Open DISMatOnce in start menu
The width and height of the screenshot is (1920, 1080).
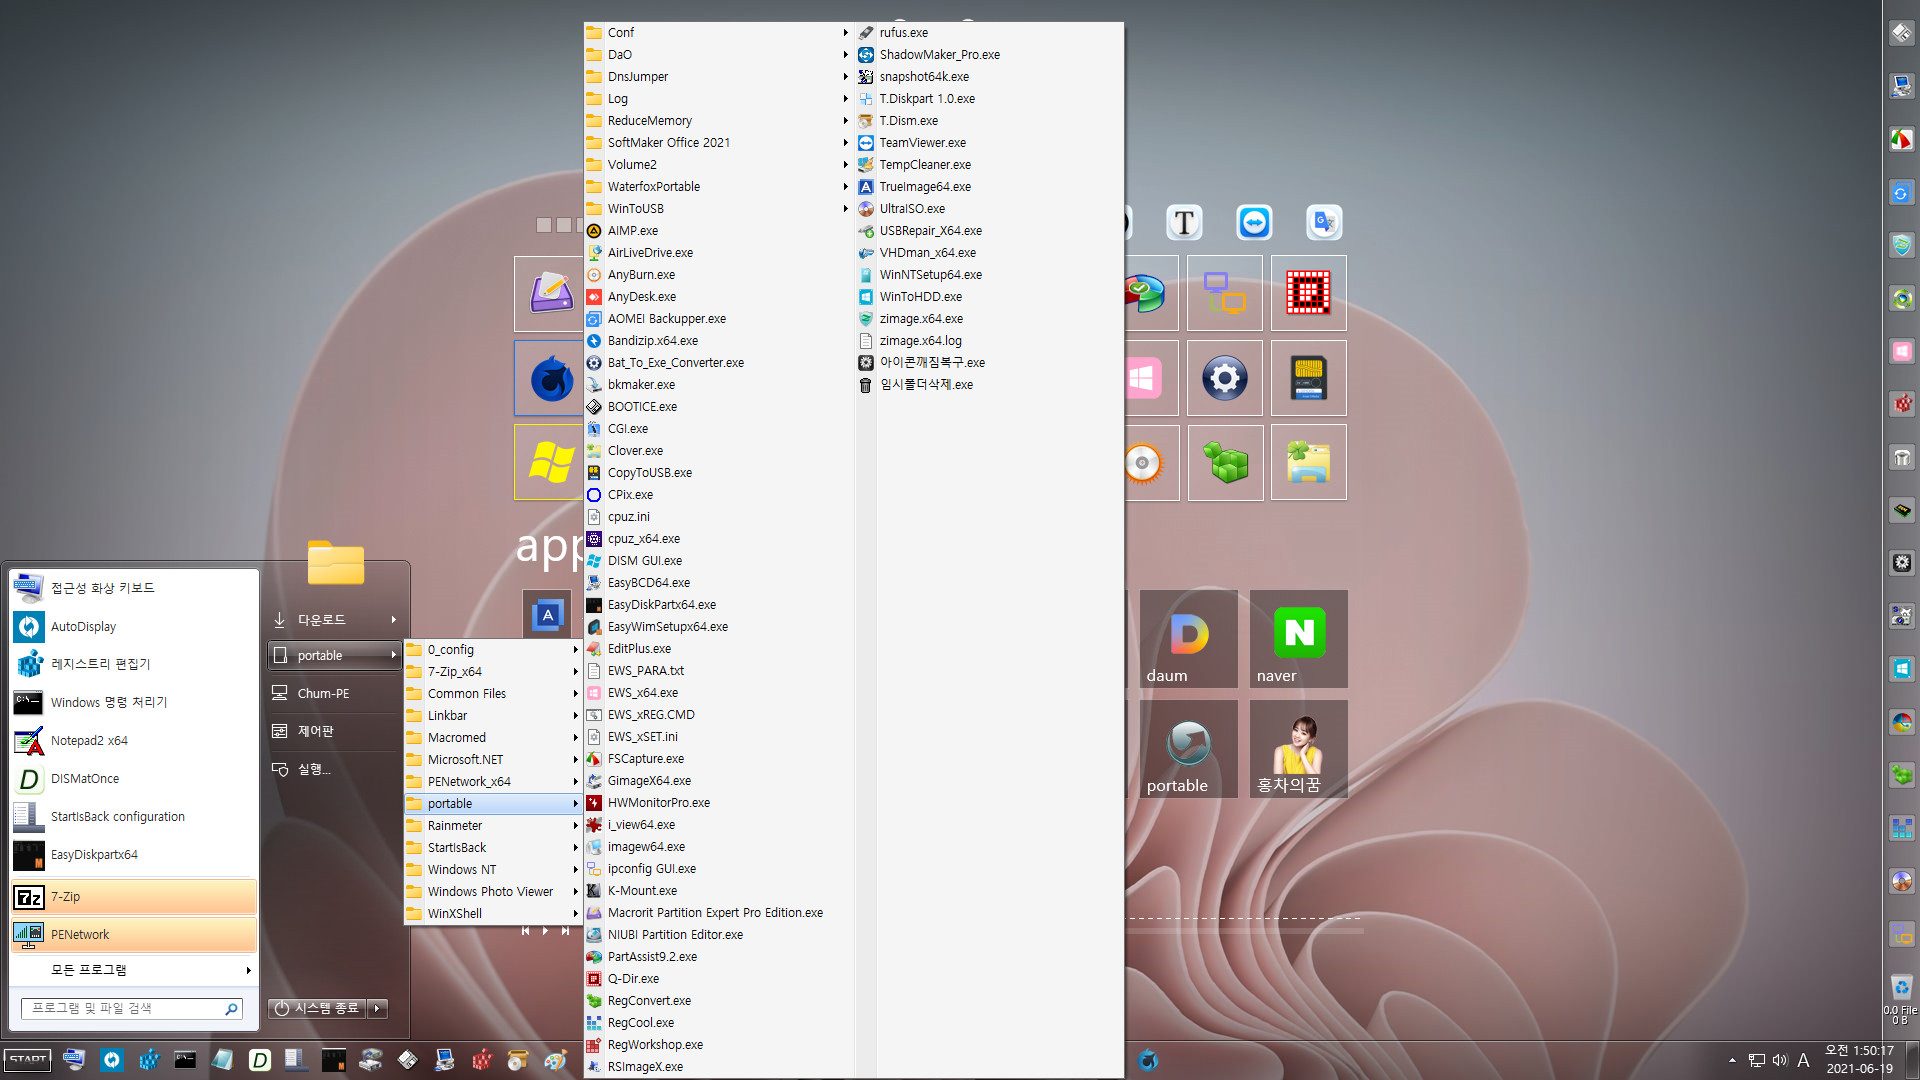[134, 779]
